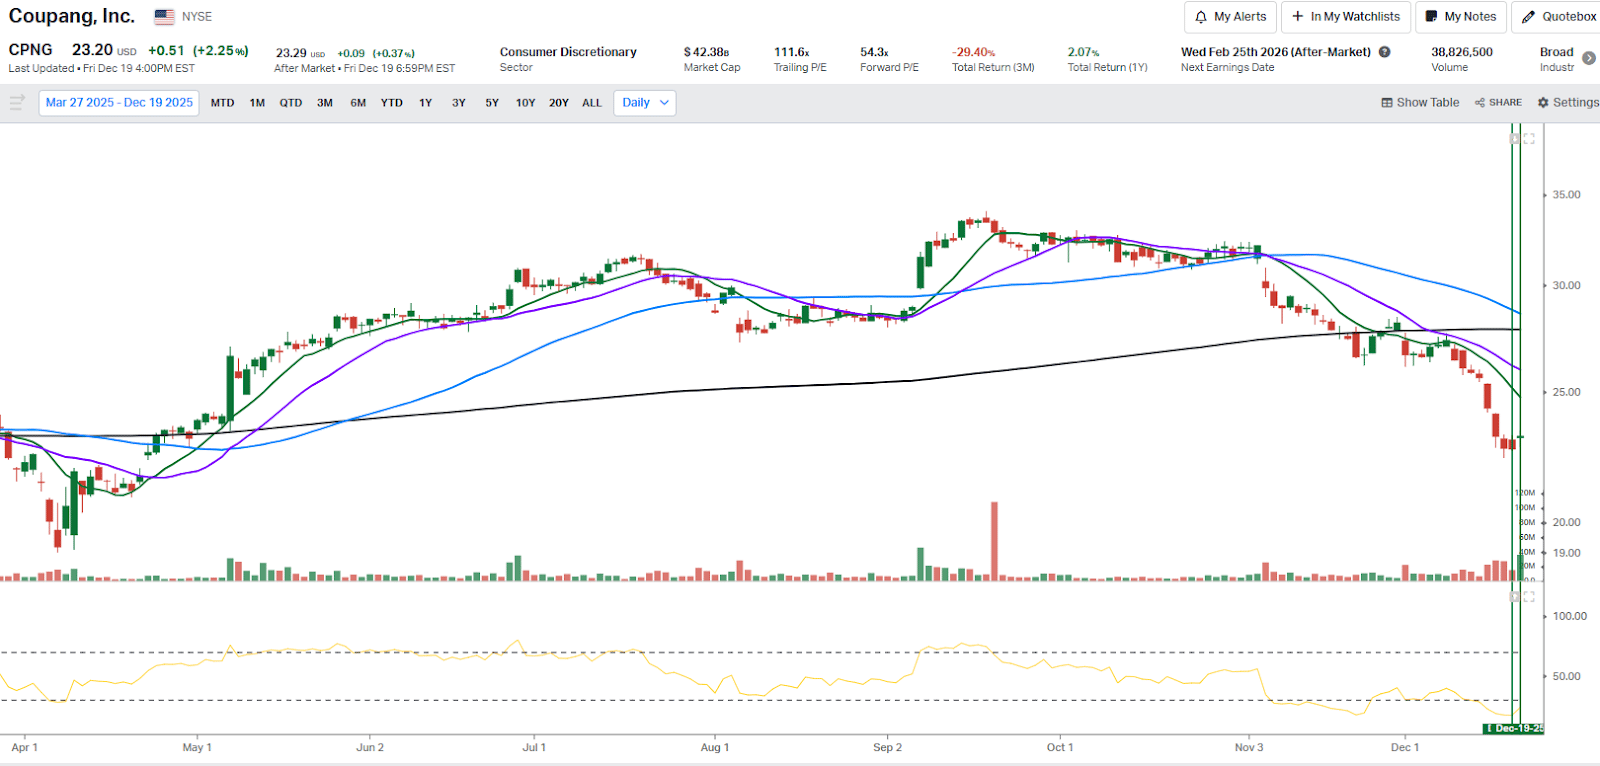Click the tall red volume bar in late September

click(x=994, y=540)
